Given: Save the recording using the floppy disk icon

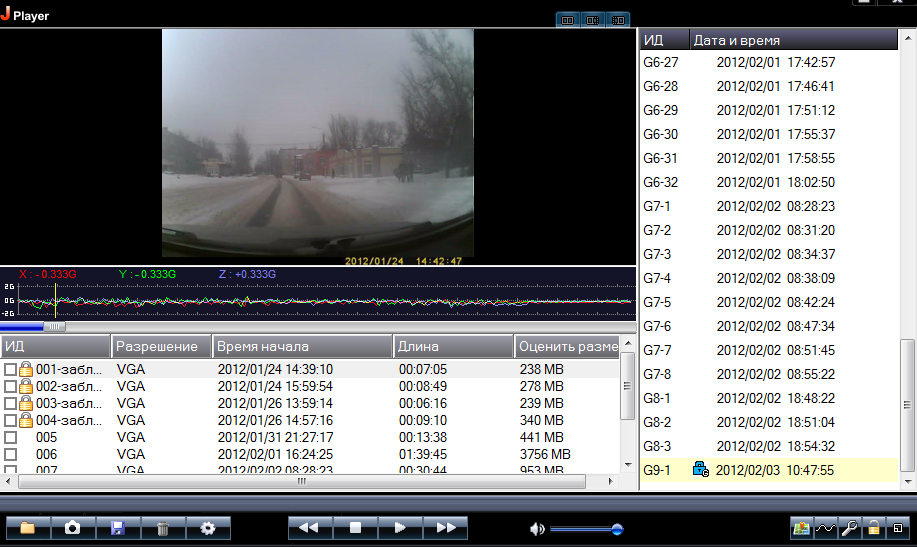Looking at the screenshot, I should tap(118, 528).
